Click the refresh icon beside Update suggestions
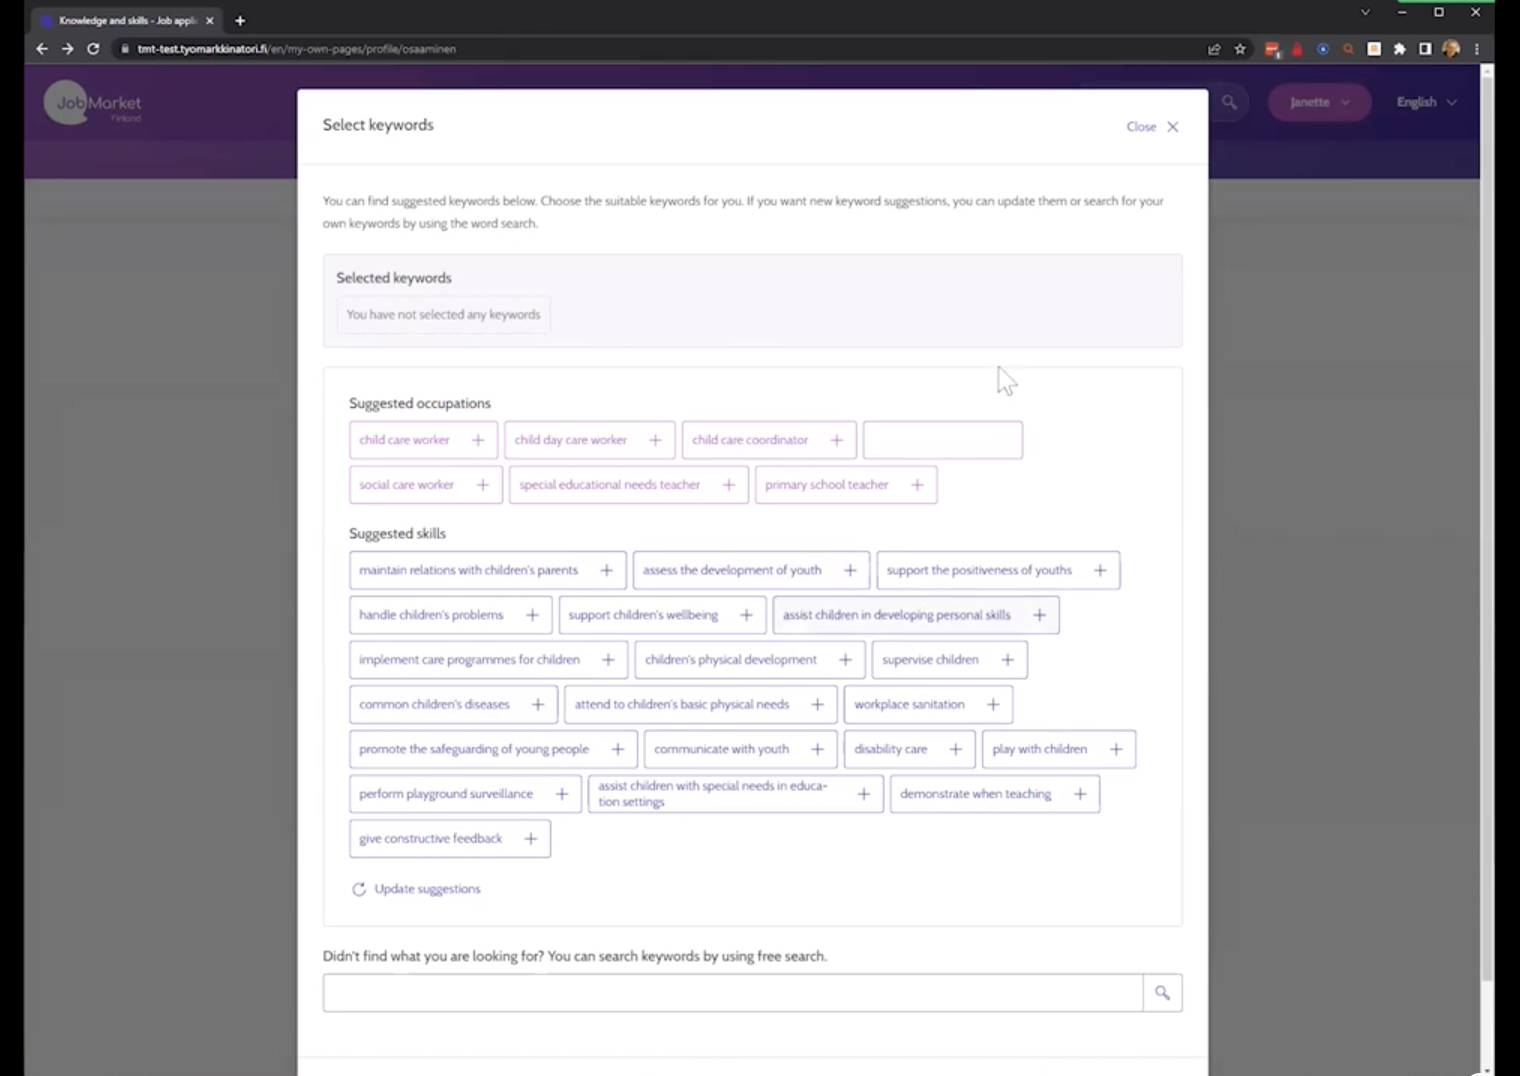 coord(359,889)
